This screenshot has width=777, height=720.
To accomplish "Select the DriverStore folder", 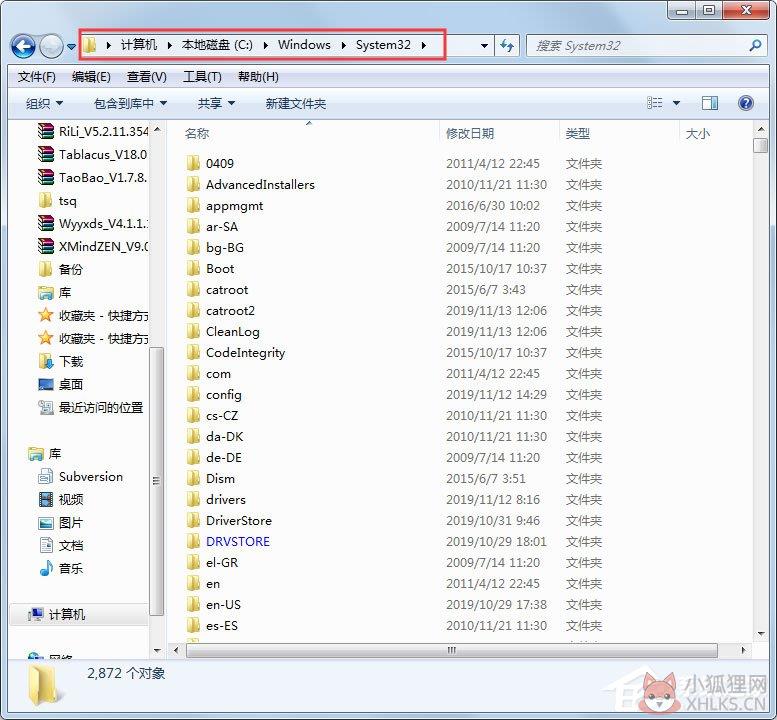I will [x=229, y=521].
